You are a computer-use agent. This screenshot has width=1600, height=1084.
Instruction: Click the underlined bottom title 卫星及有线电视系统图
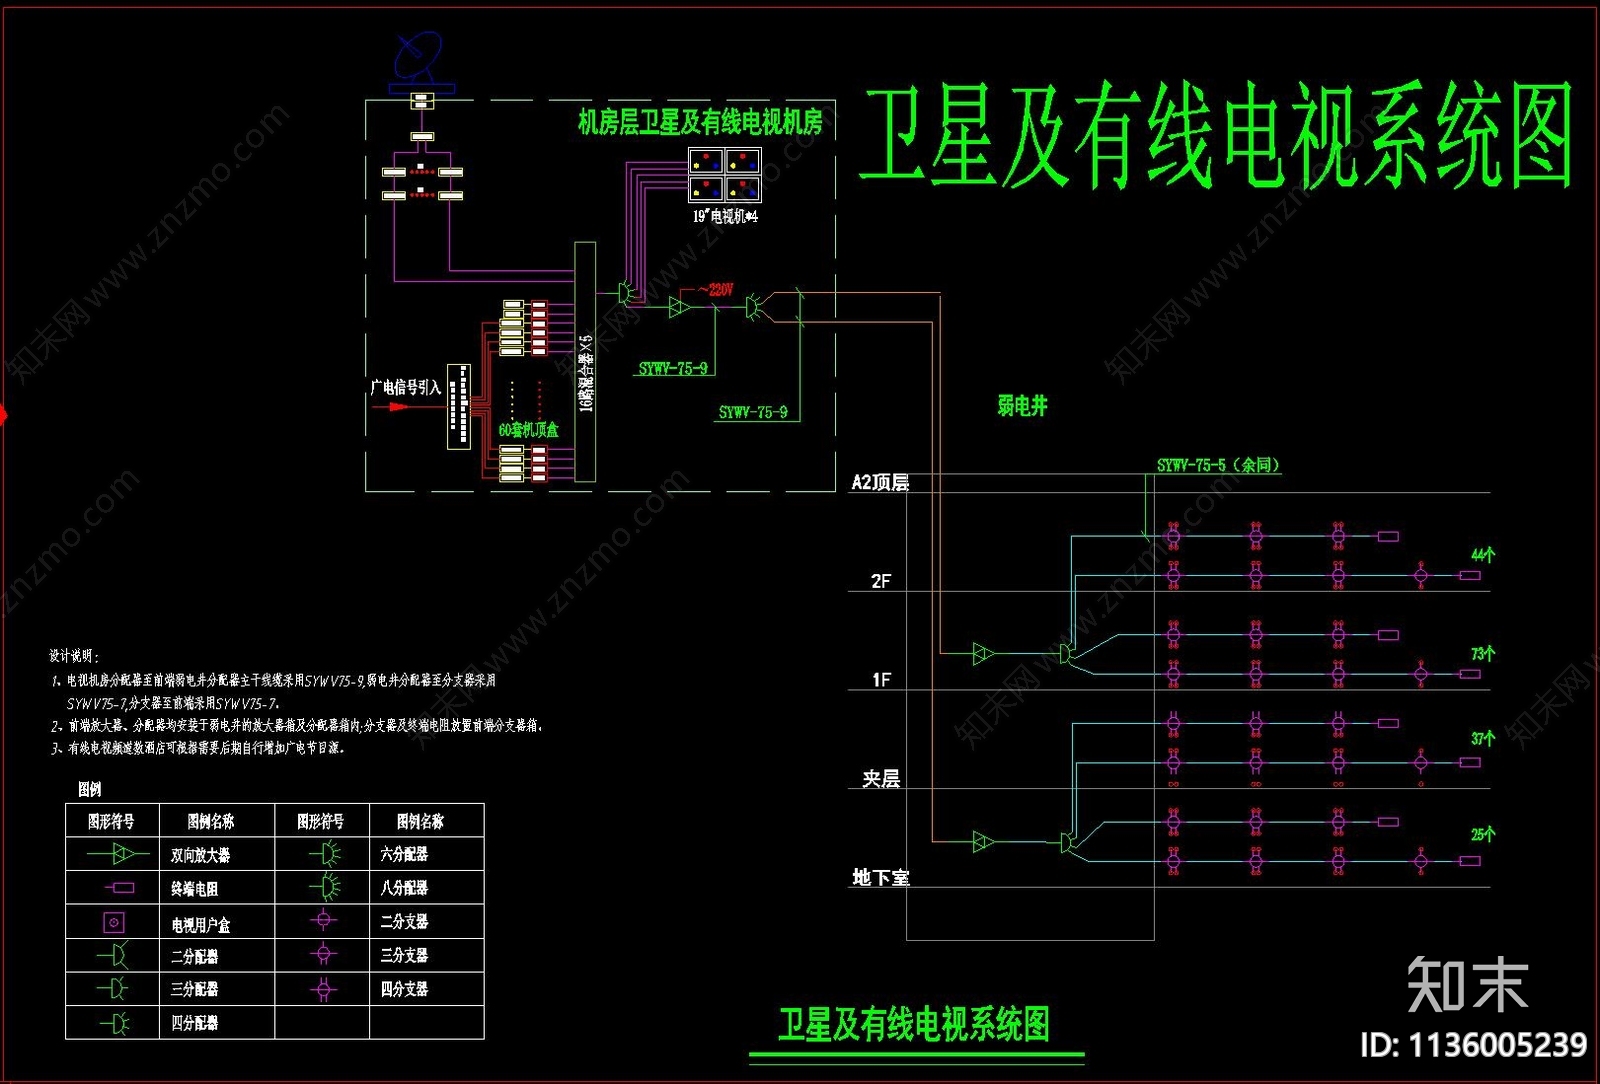914,1024
